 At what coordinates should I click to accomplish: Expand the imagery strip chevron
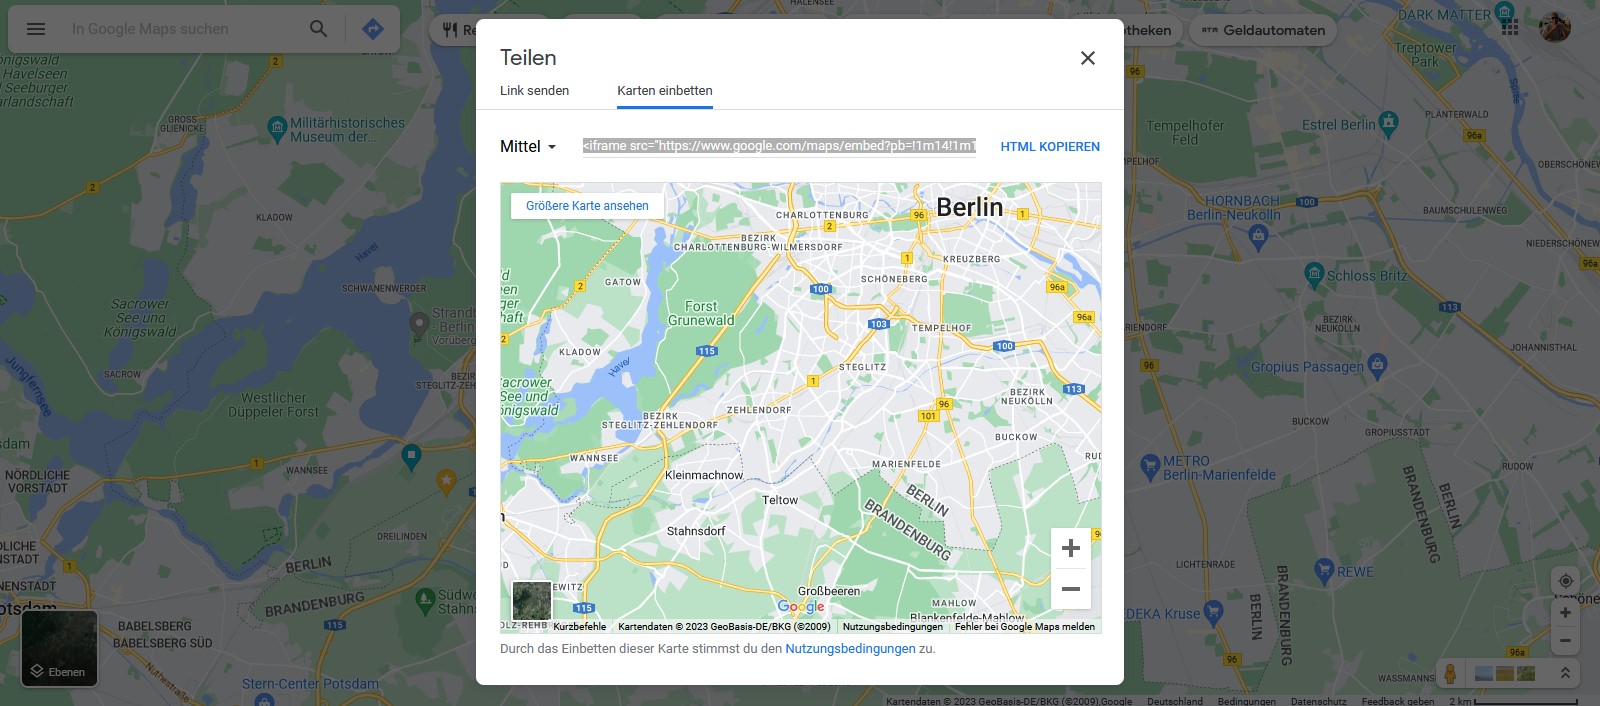click(1565, 674)
